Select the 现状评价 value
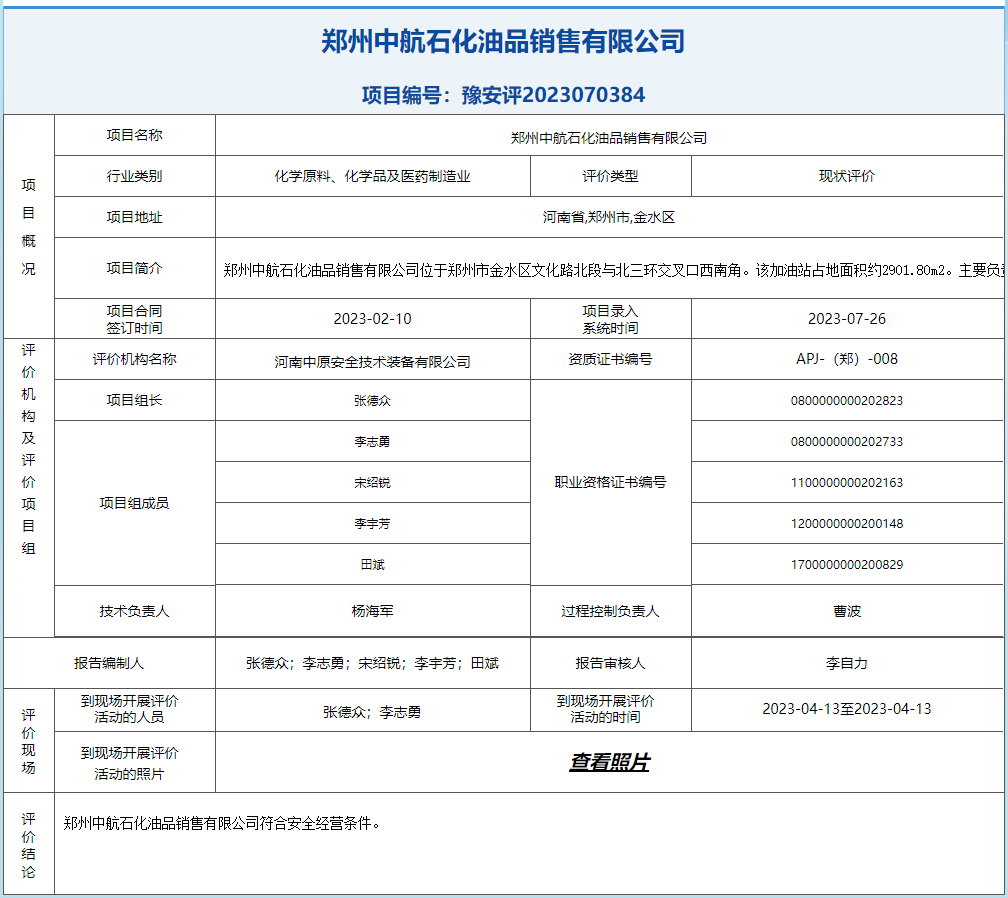Screen dimensions: 1008x898 coord(847,176)
